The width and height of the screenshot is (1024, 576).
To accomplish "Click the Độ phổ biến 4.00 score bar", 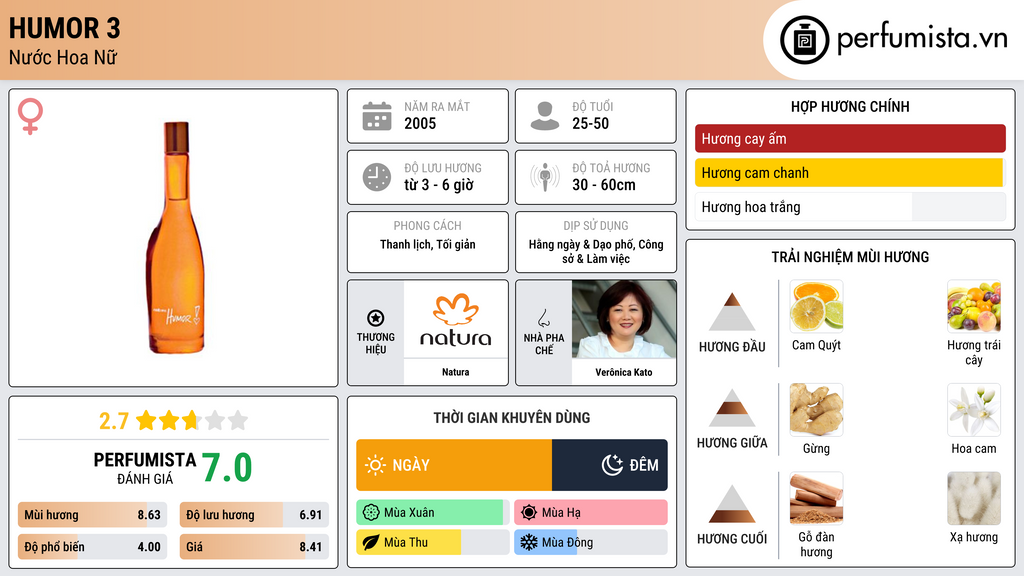I will (92, 547).
